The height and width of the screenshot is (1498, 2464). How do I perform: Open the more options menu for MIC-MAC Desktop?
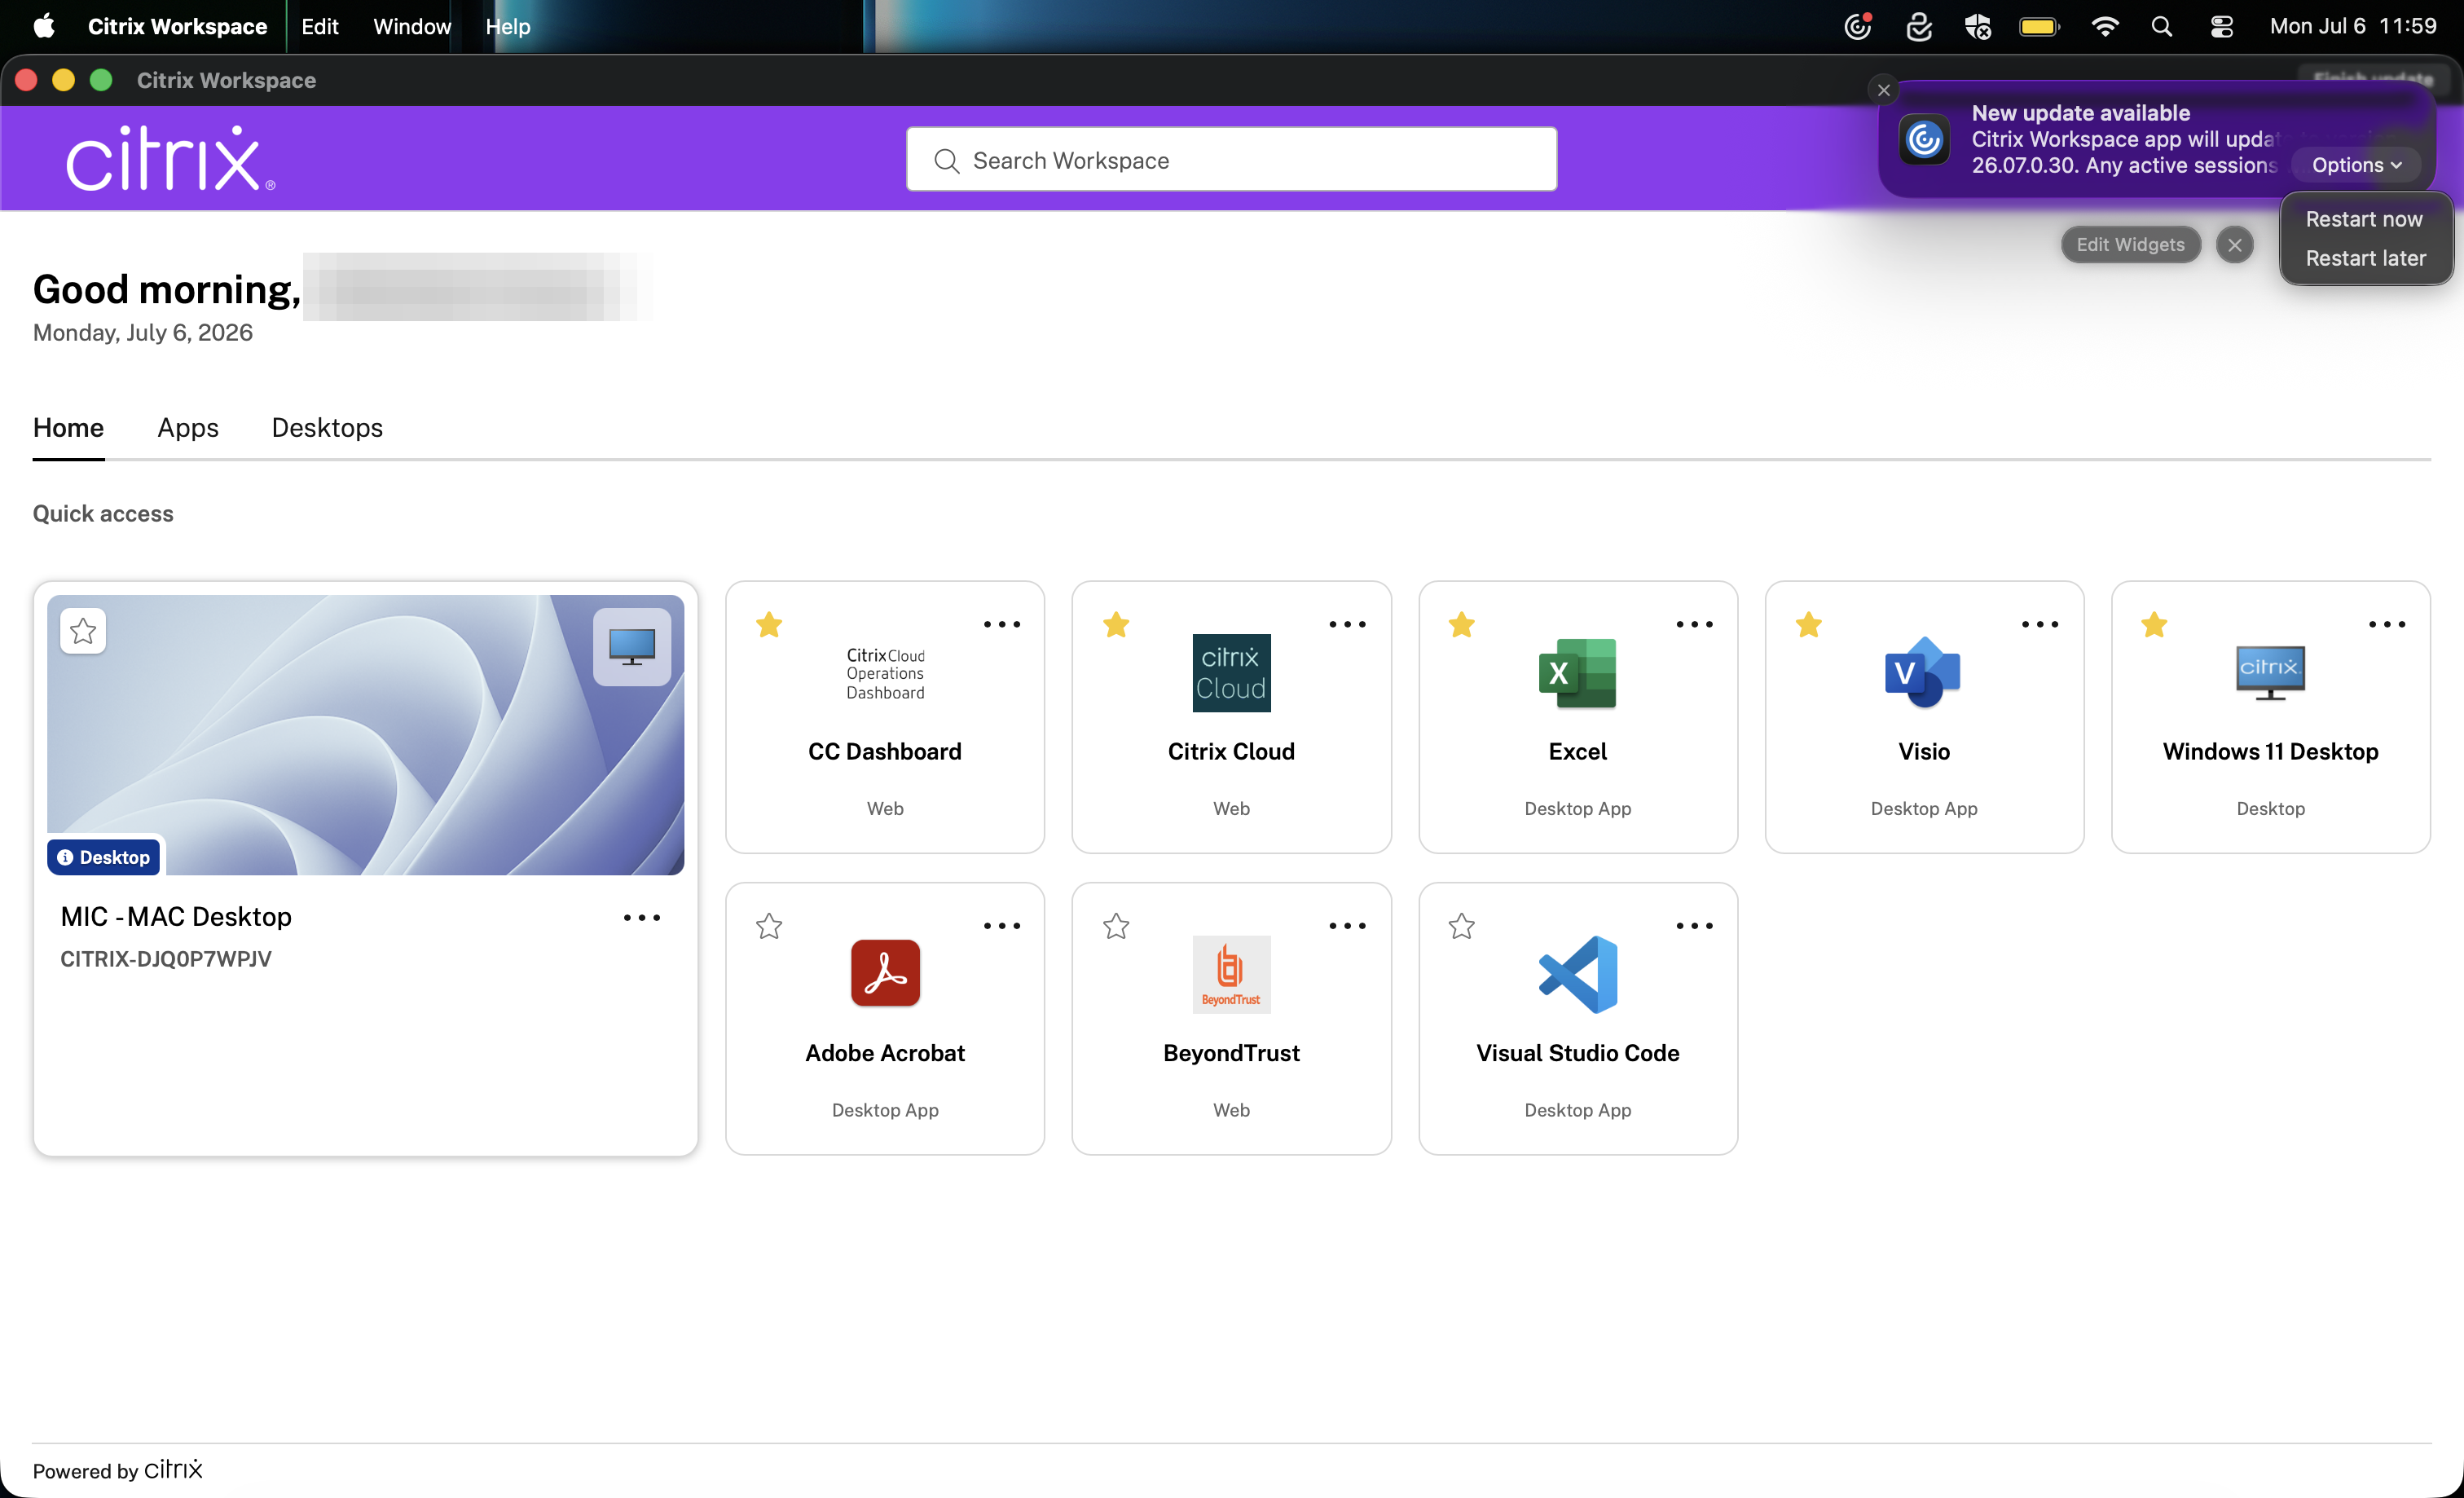pos(642,917)
